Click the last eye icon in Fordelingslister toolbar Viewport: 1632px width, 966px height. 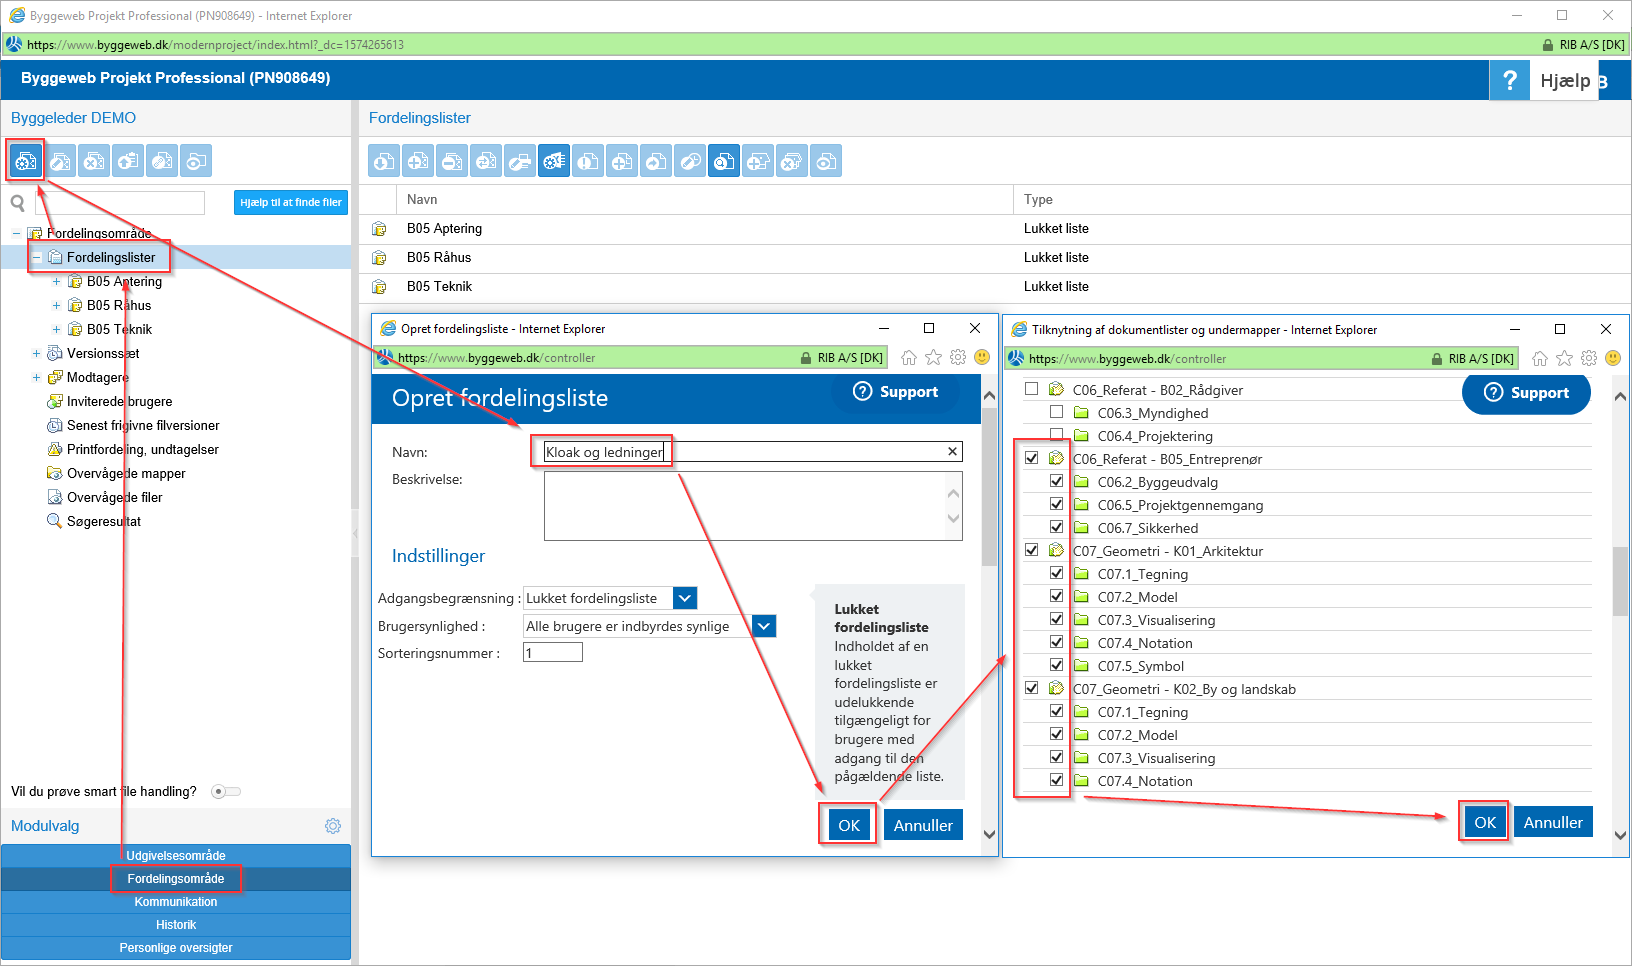[826, 162]
